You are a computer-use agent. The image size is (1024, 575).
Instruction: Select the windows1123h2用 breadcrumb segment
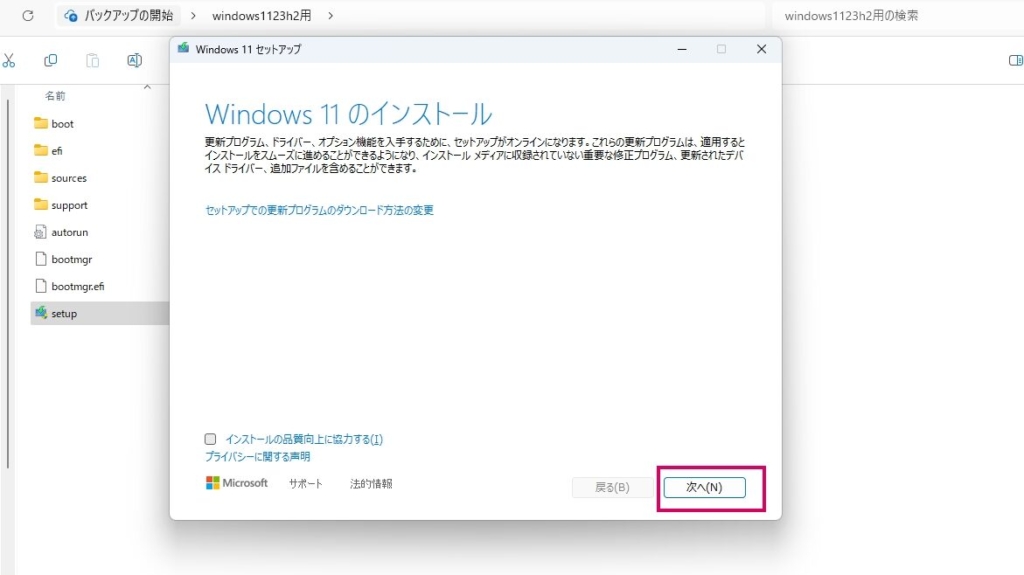(x=261, y=16)
